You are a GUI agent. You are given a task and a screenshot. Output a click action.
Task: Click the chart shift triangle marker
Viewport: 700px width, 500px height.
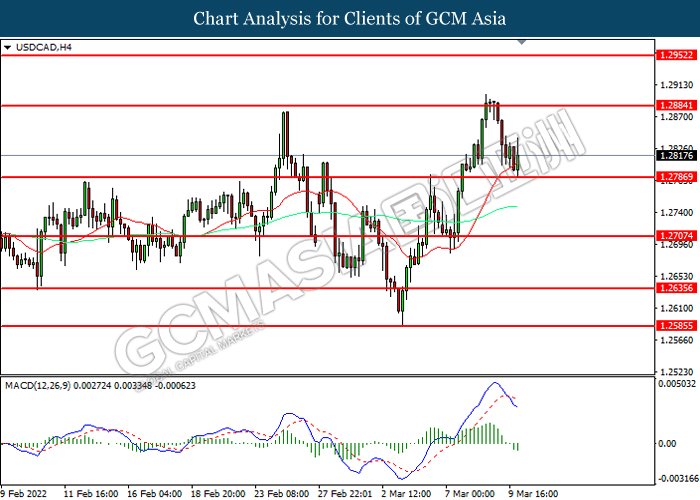point(521,42)
